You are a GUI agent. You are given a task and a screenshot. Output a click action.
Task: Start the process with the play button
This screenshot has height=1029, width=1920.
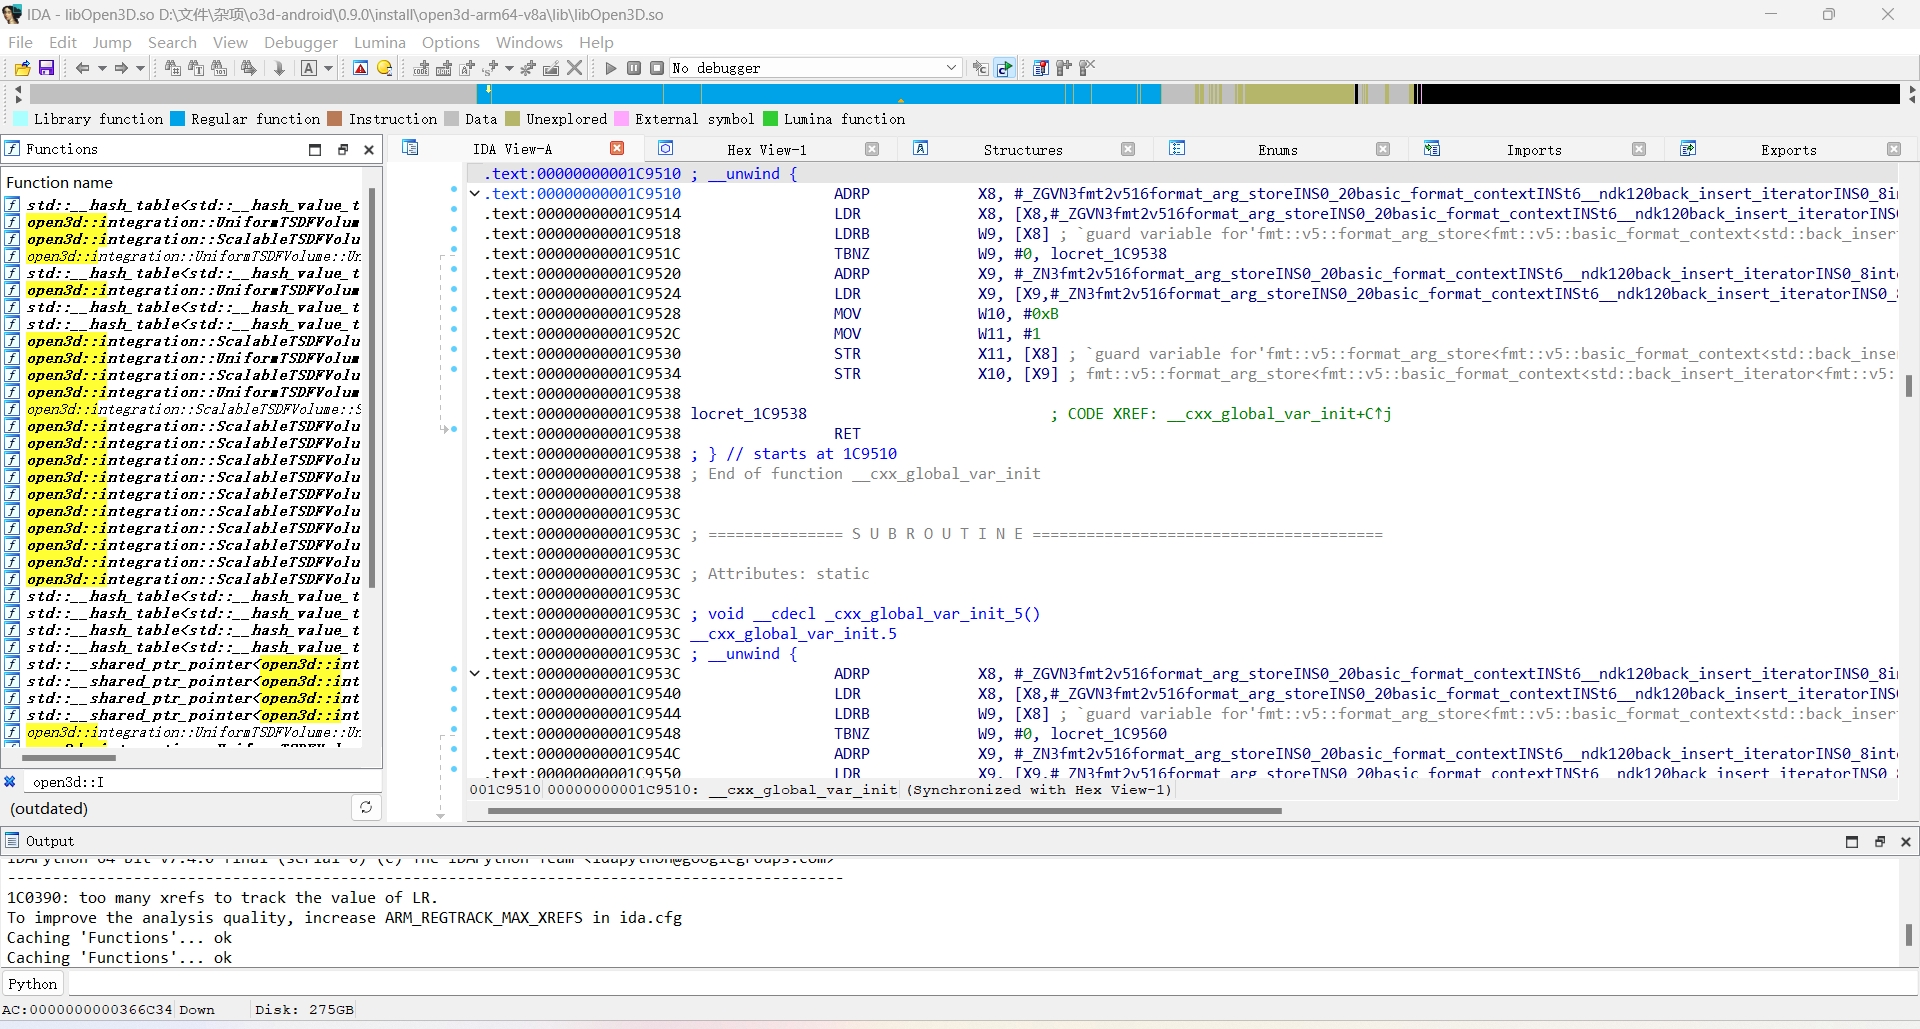tap(611, 68)
